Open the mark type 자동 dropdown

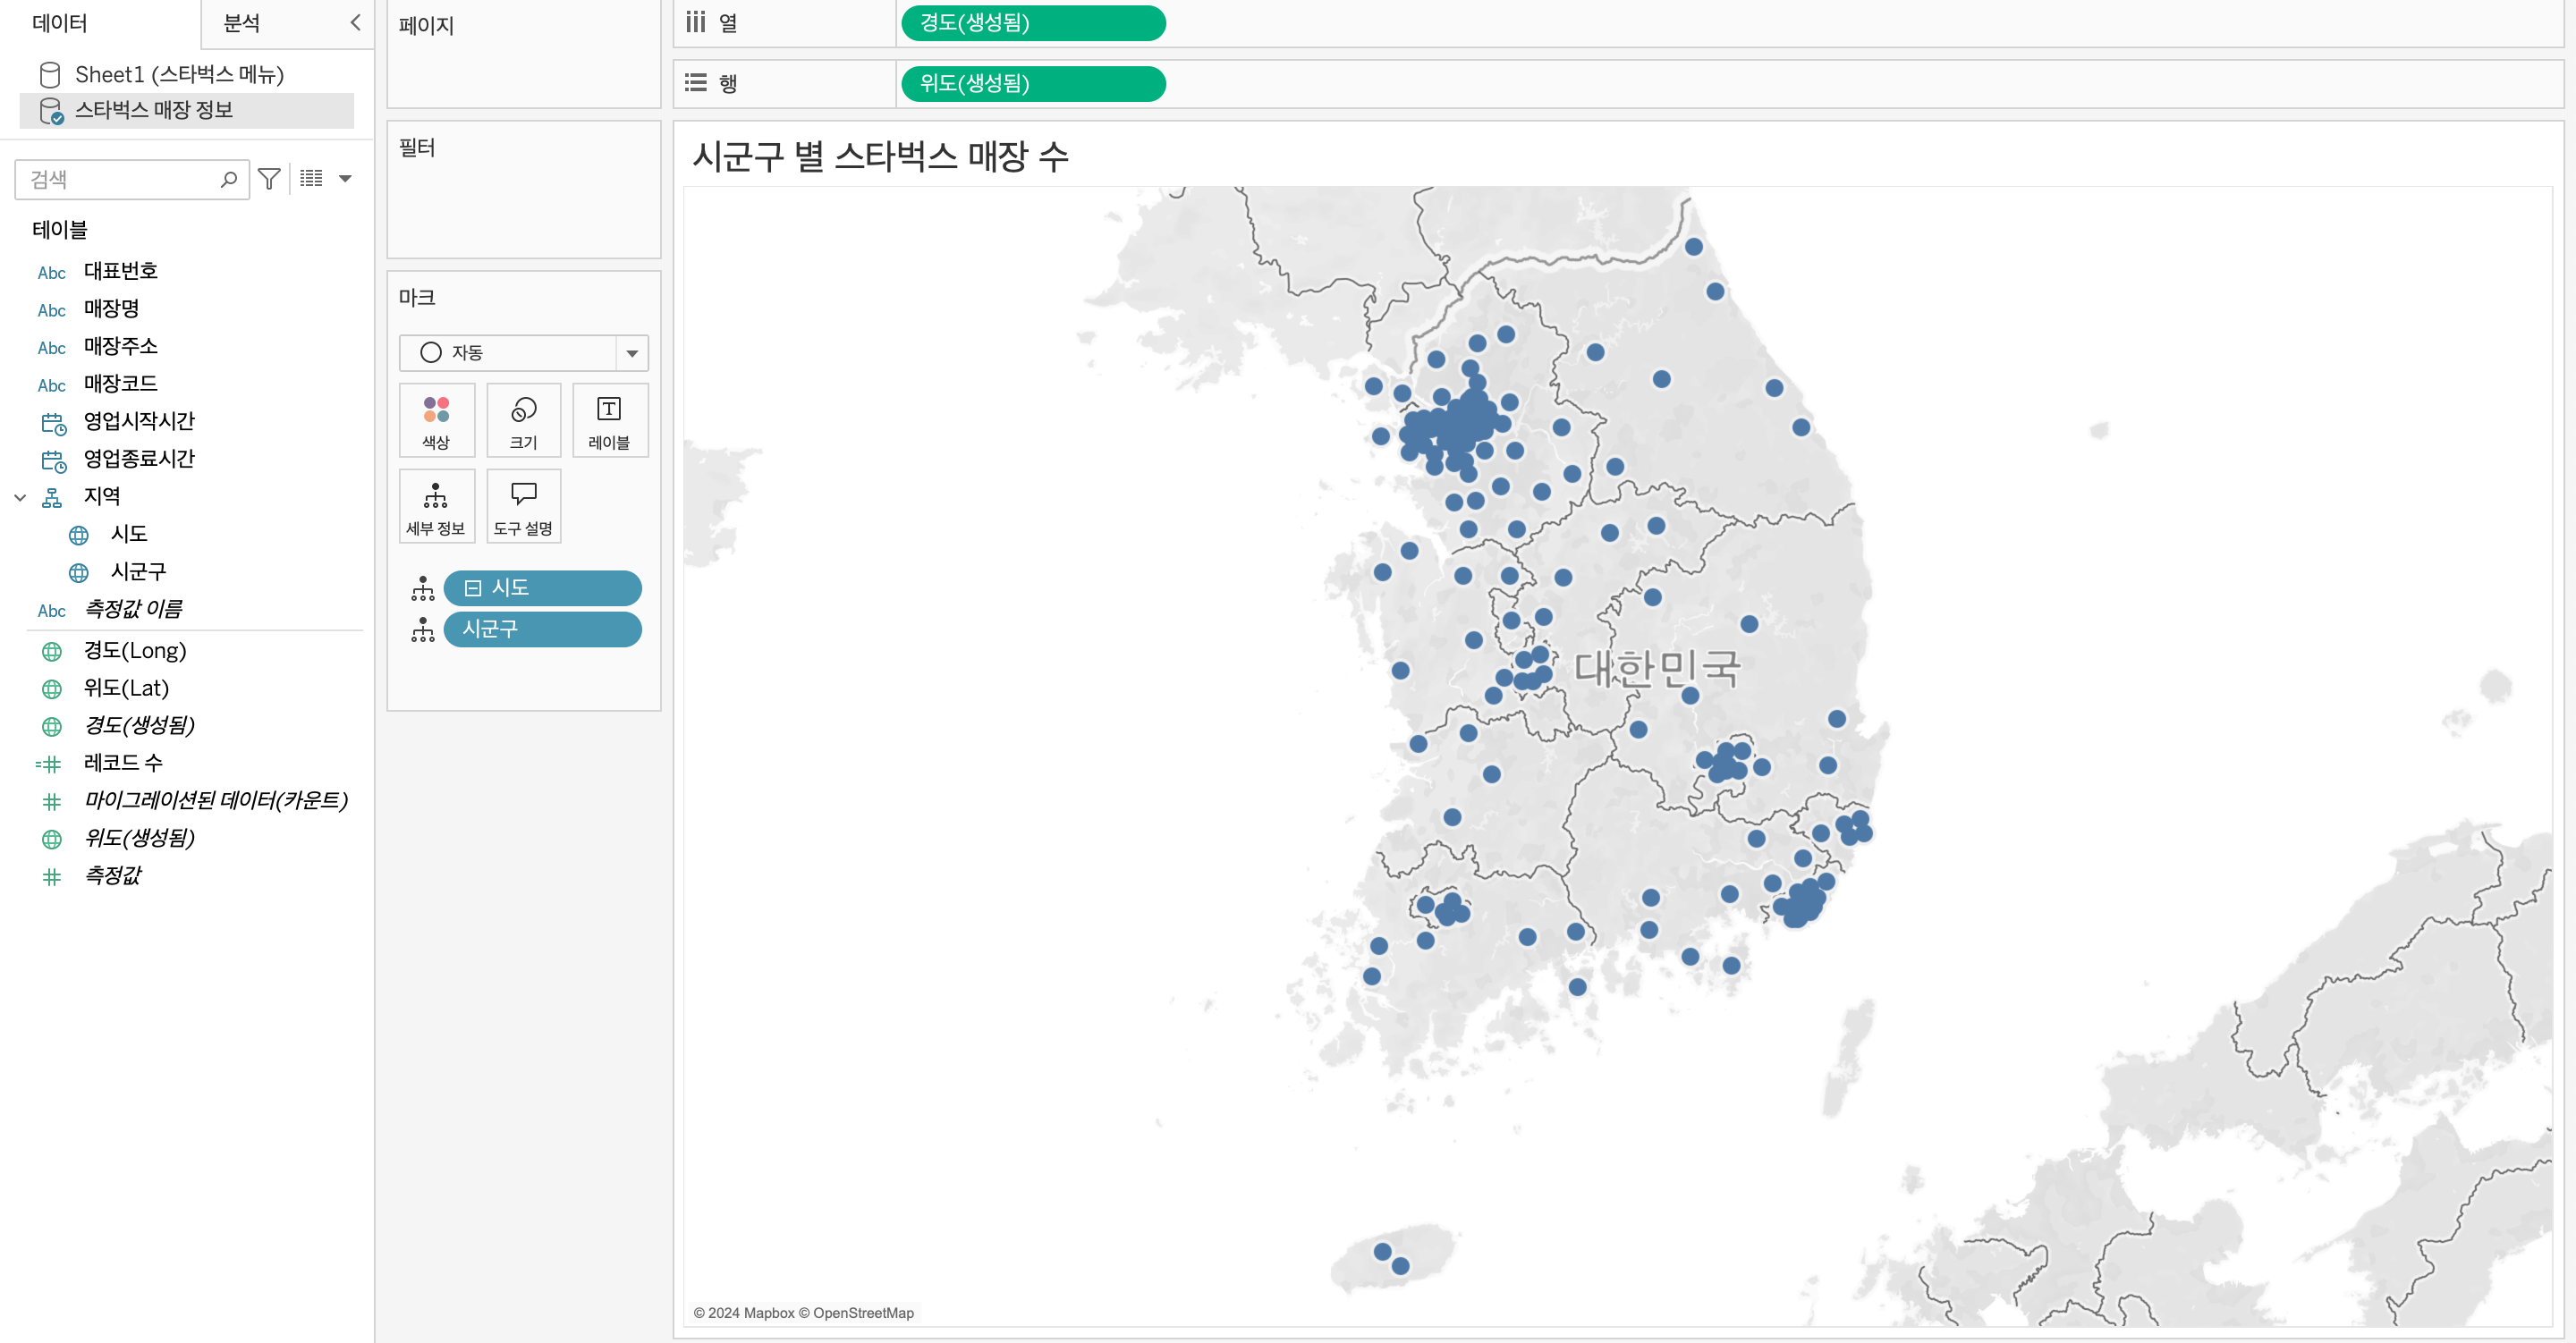[631, 353]
